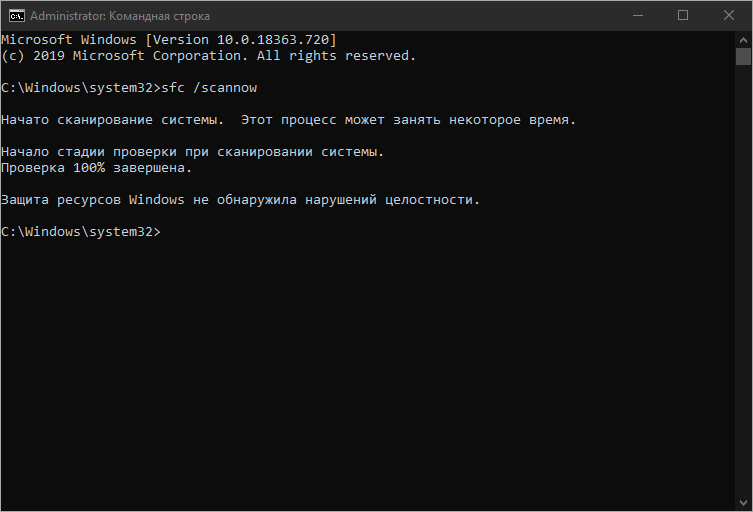Viewport: 753px width, 512px height.
Task: Click the Защита ресурсов Windows result line
Action: pos(240,200)
